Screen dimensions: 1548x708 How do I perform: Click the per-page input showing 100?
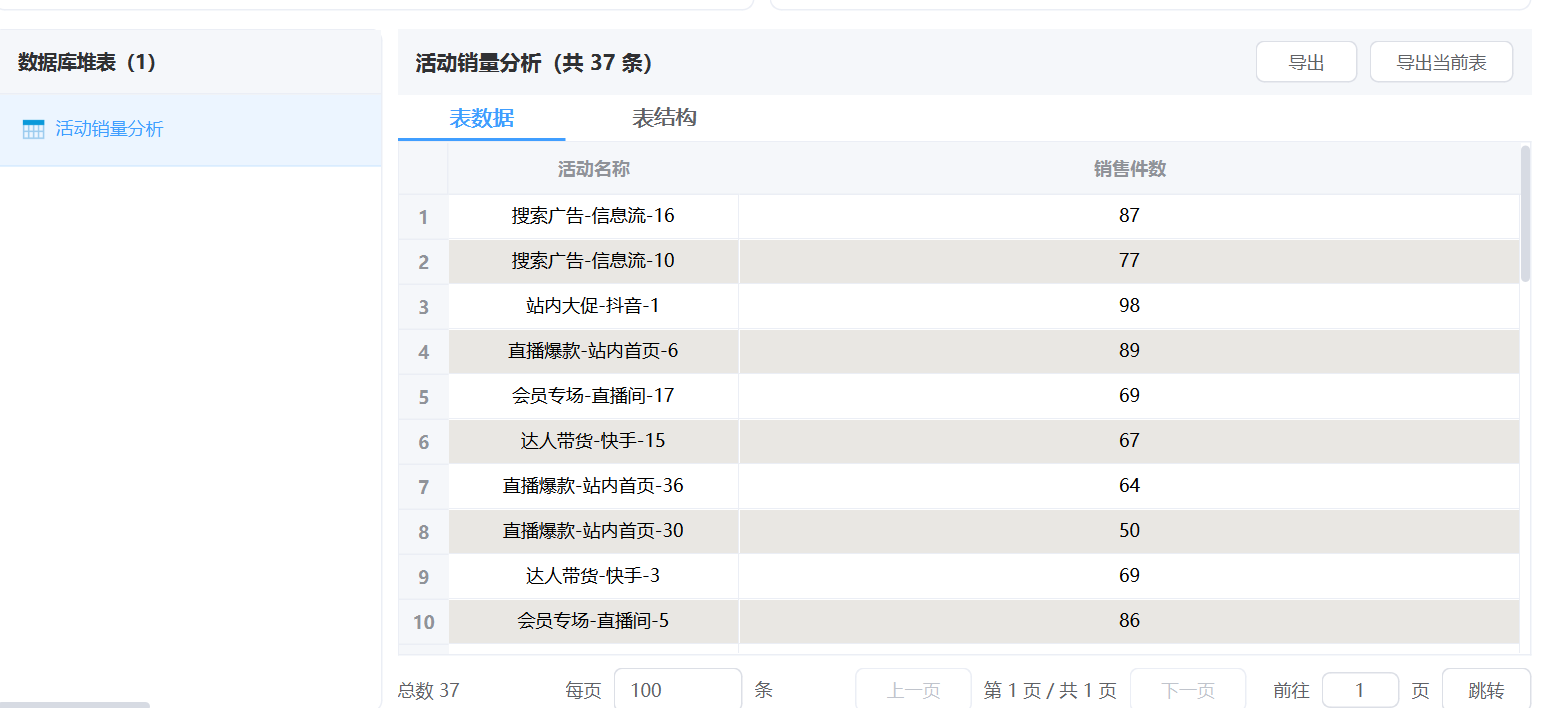[x=677, y=690]
